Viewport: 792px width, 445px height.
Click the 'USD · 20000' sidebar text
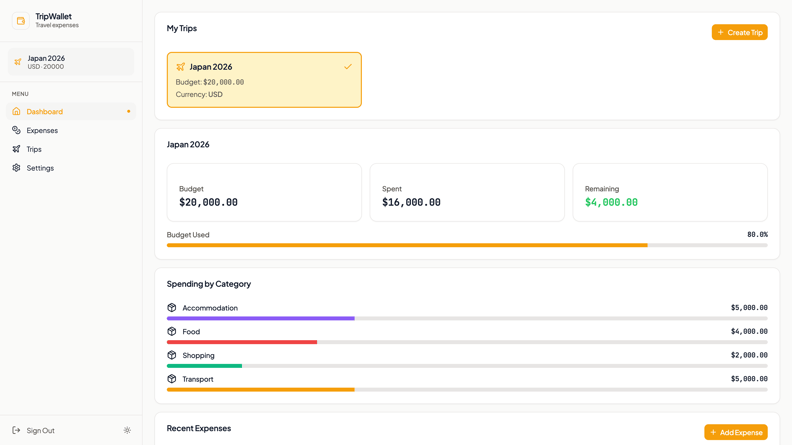(45, 67)
